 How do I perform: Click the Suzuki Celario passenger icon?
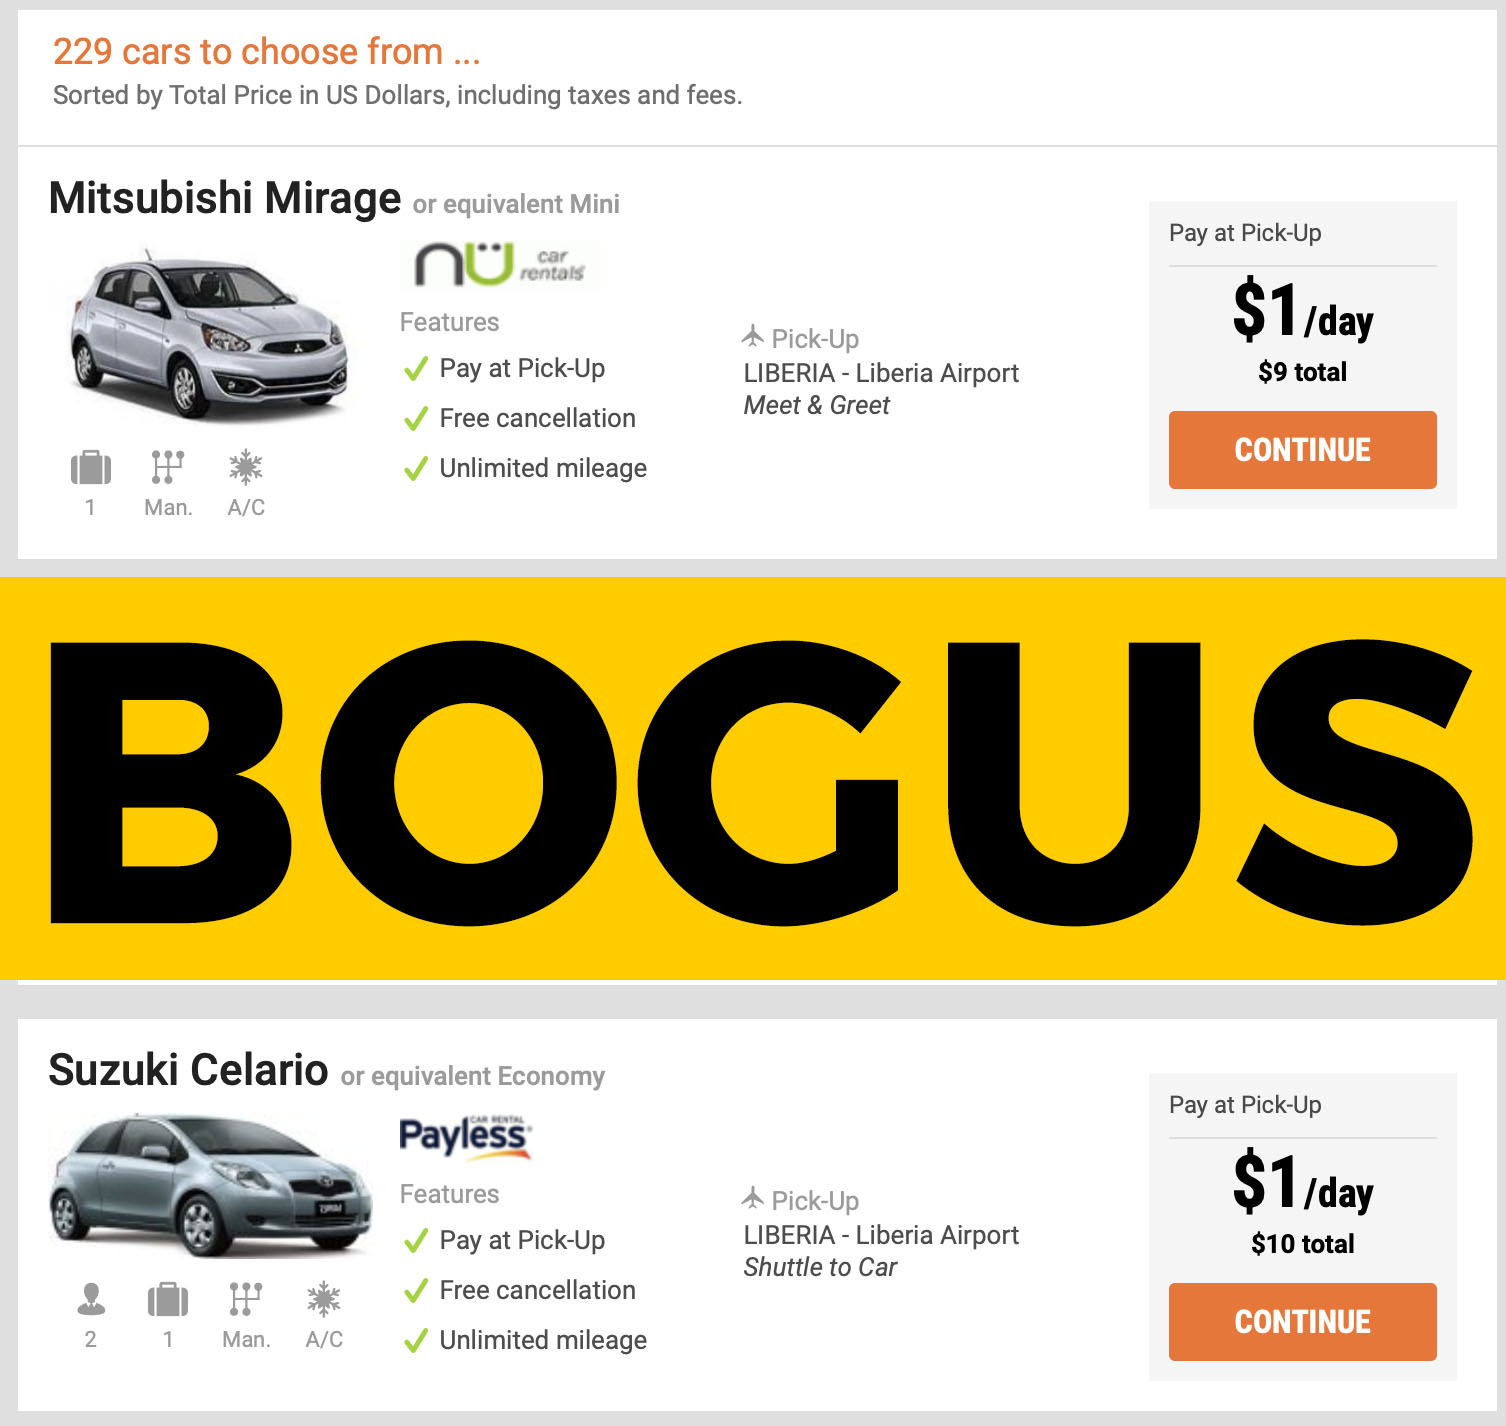pyautogui.click(x=91, y=1299)
